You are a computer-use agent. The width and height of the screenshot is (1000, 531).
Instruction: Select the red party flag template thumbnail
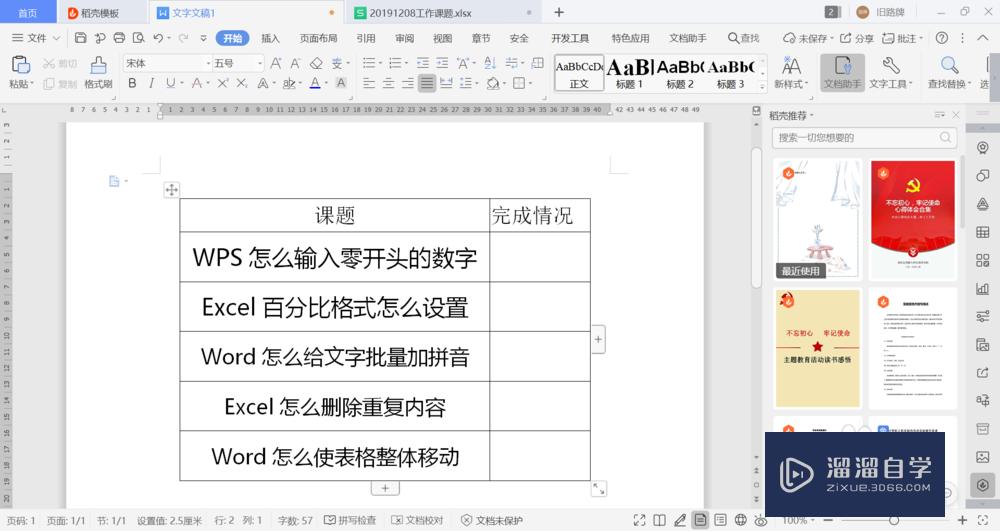(913, 219)
